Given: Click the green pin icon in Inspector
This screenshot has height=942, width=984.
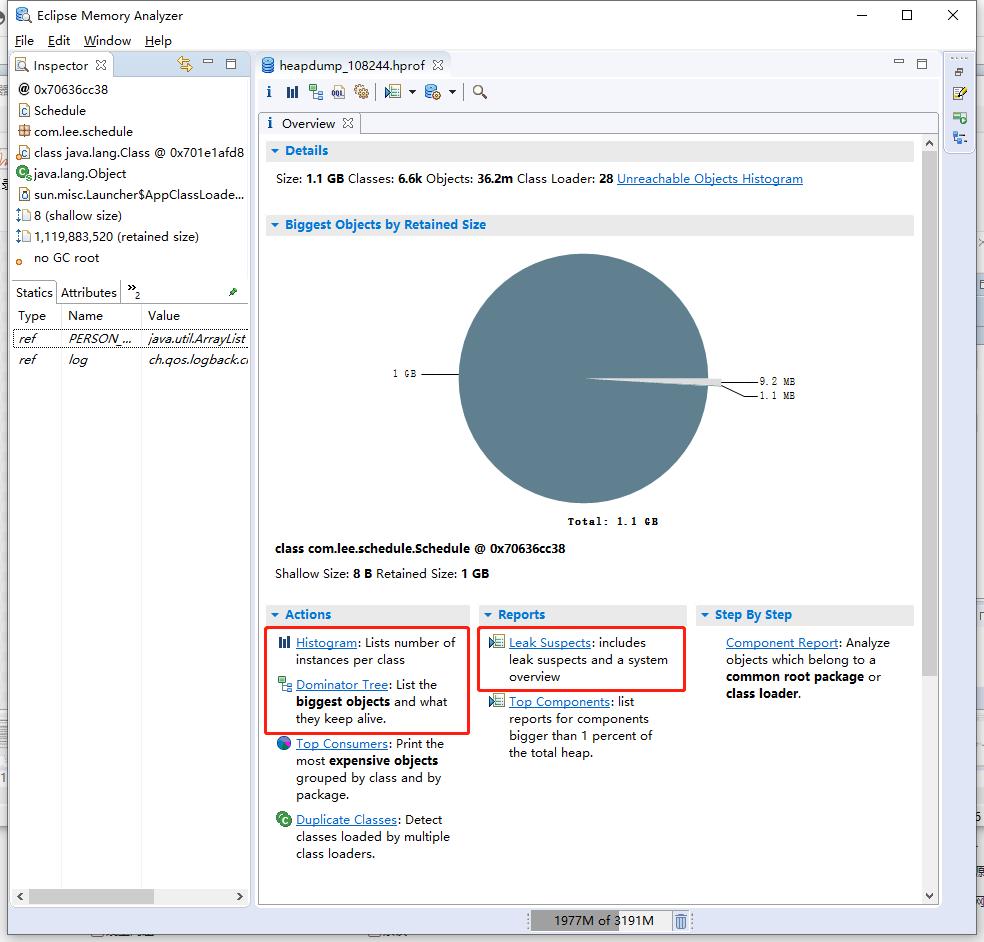Looking at the screenshot, I should click(233, 292).
